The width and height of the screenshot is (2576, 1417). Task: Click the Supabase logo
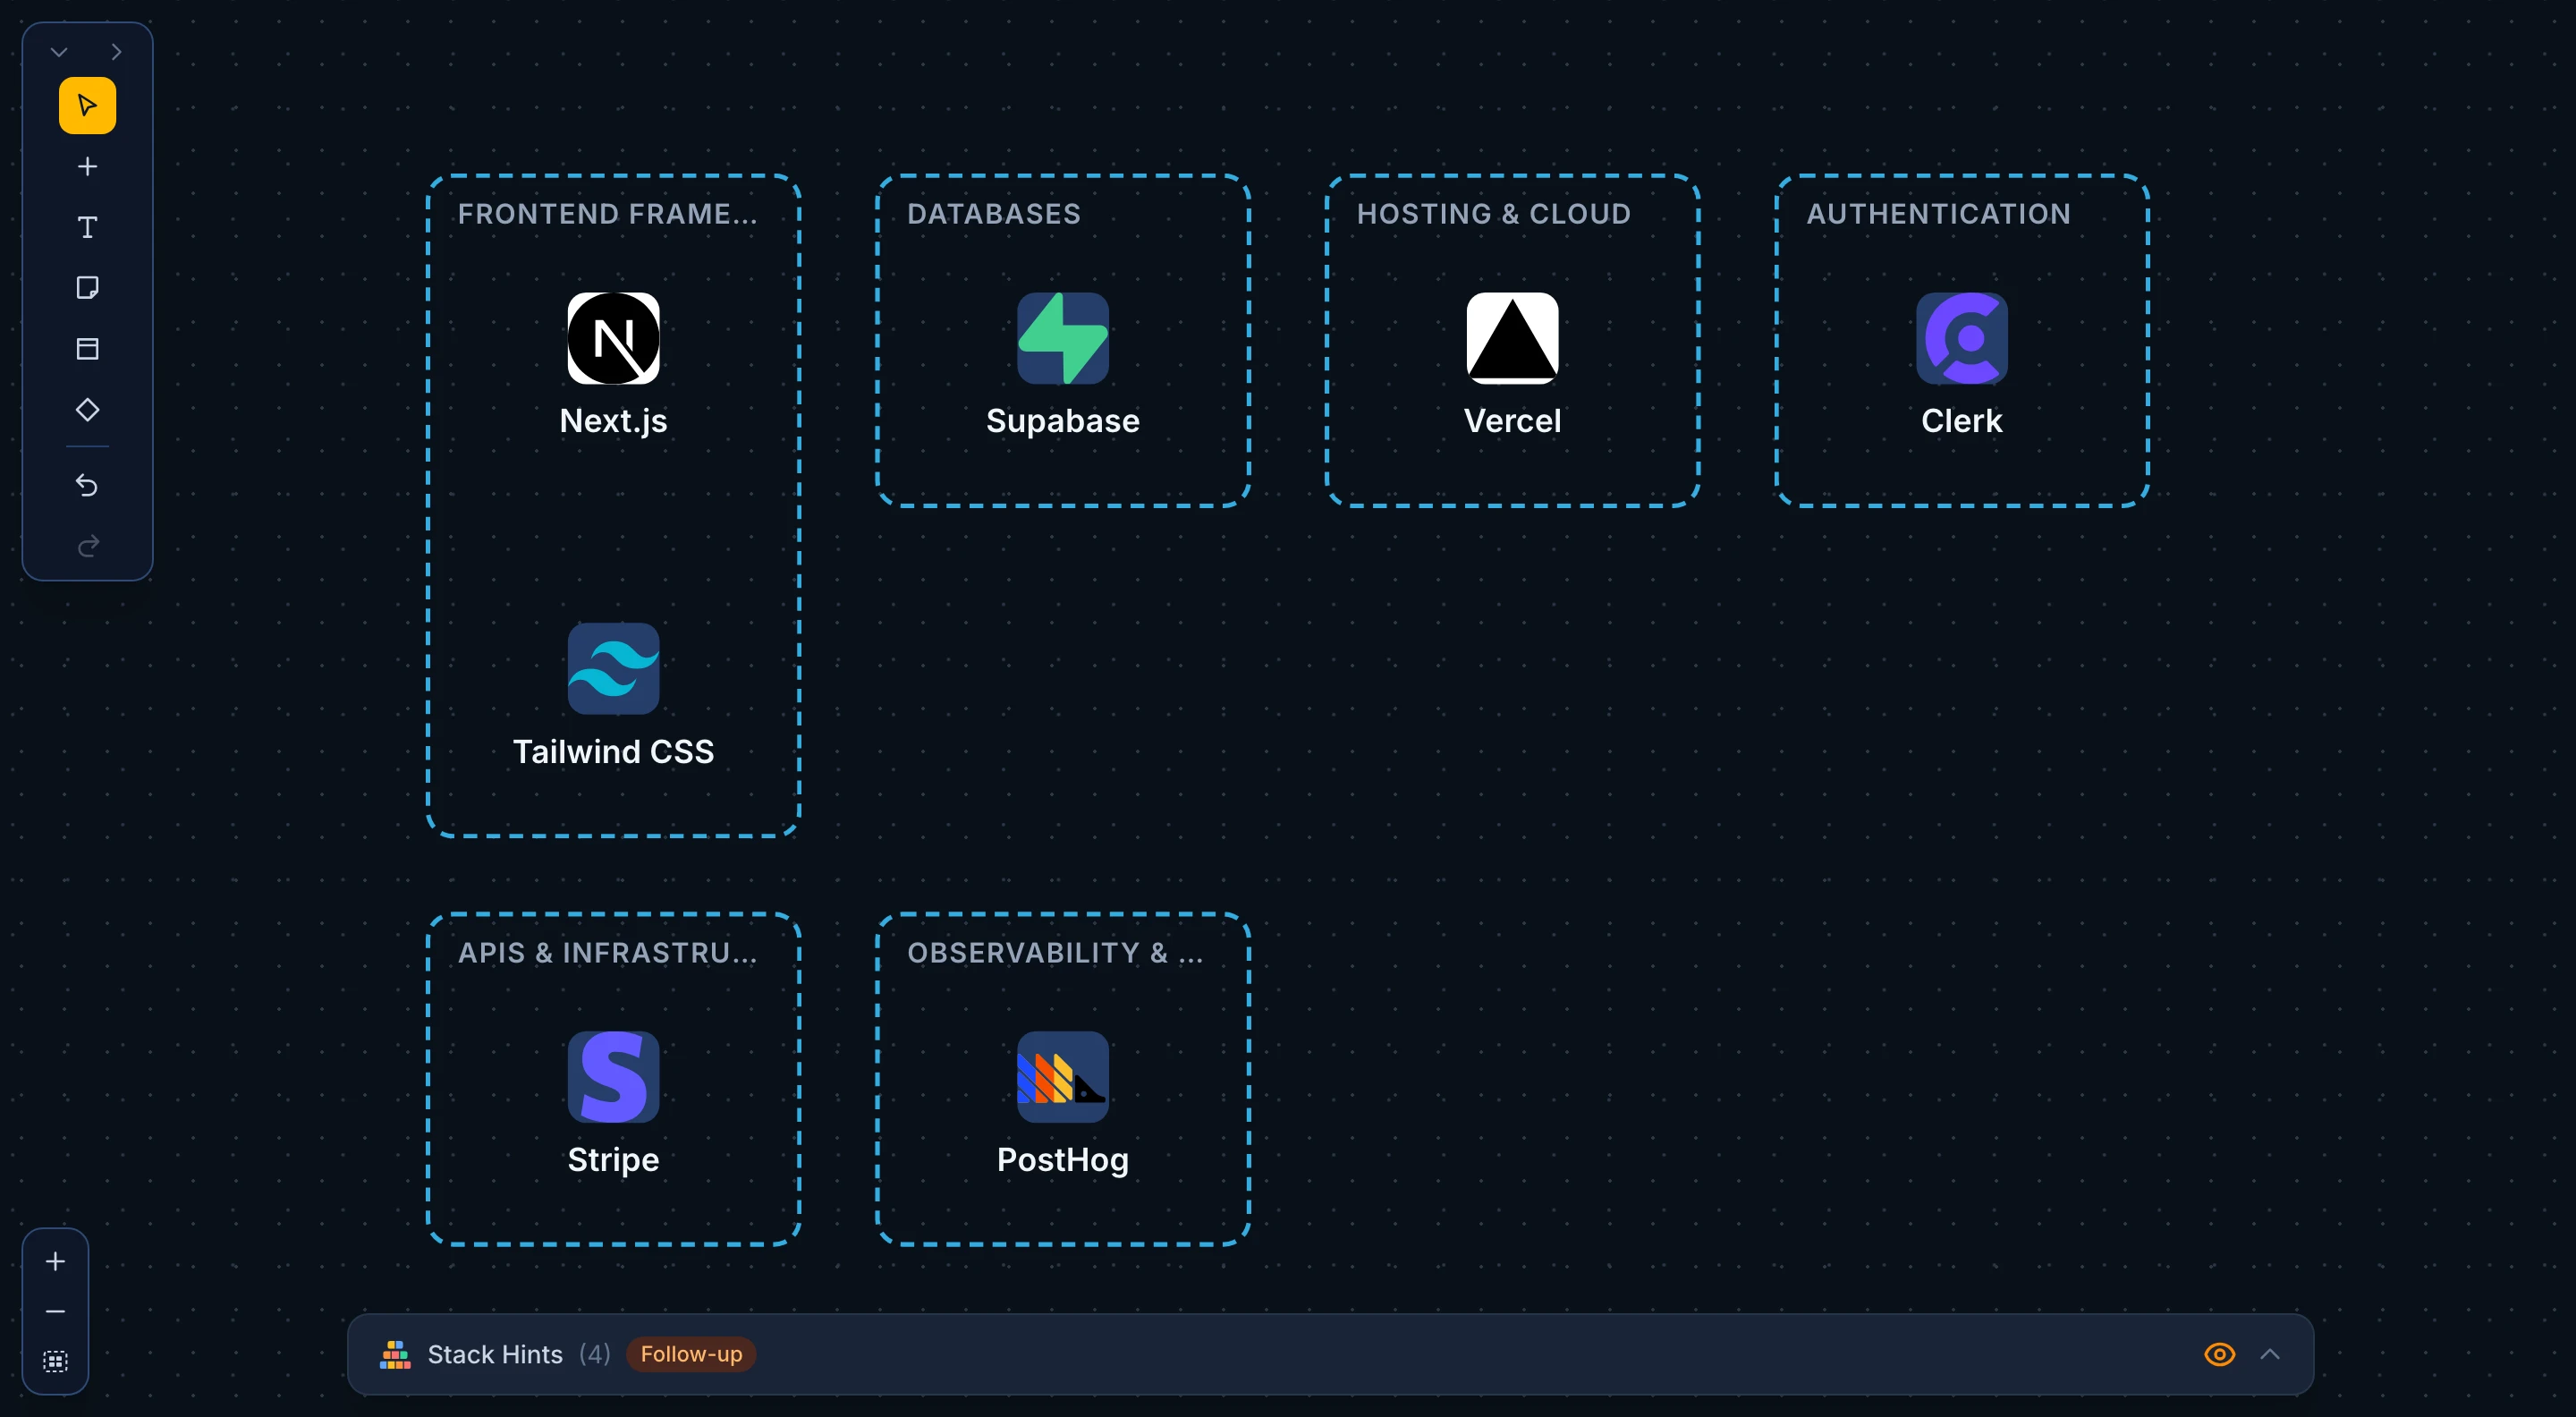click(1062, 339)
